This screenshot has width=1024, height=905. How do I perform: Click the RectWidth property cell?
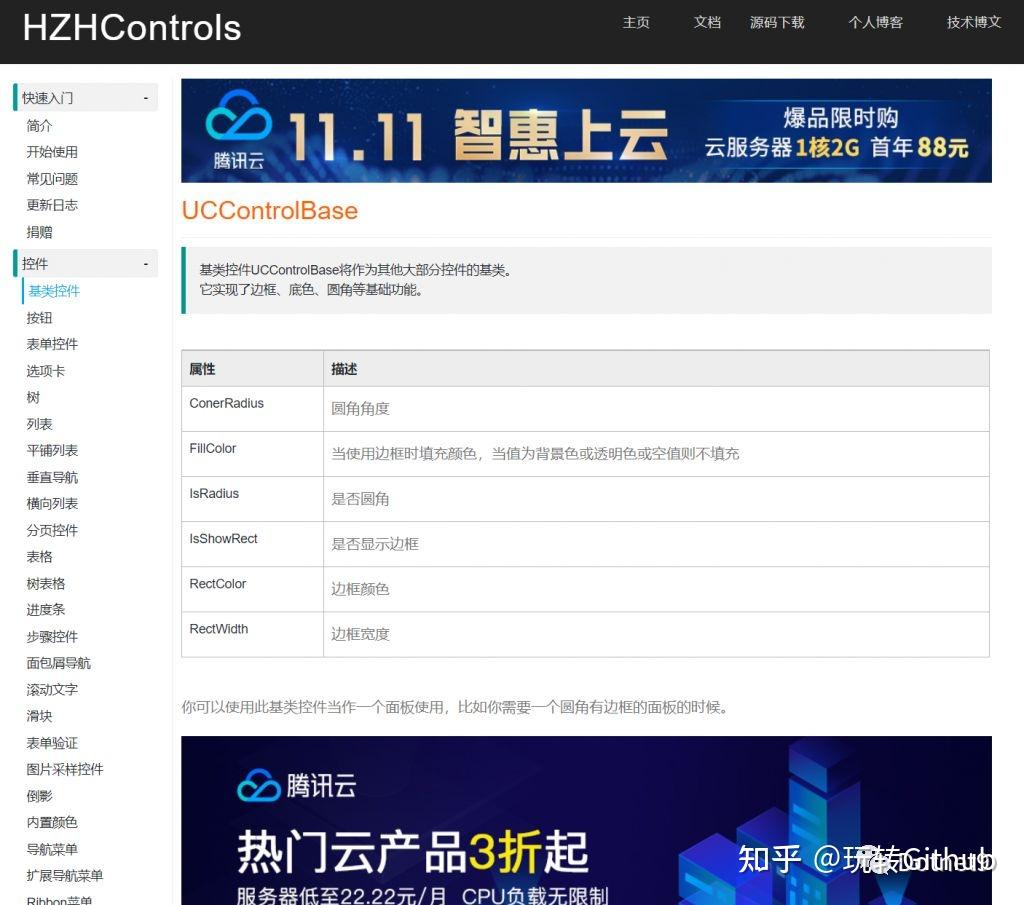click(252, 634)
